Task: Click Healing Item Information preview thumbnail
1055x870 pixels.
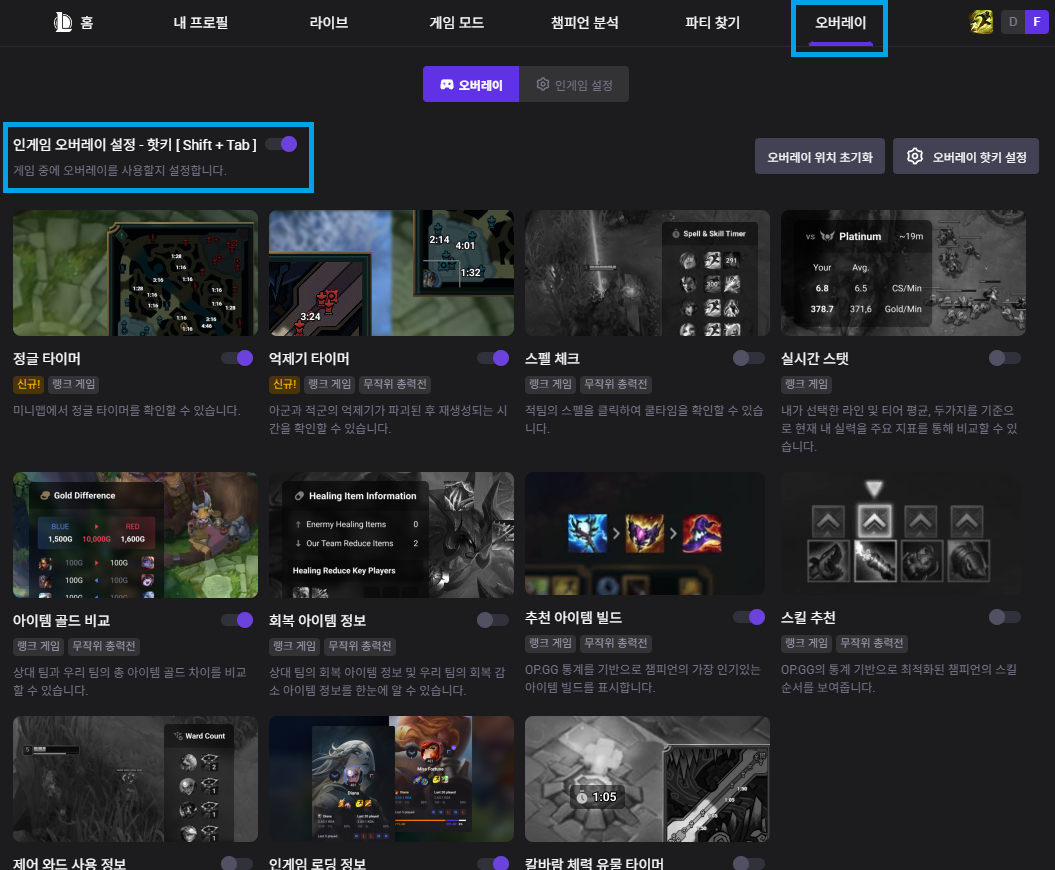Action: tap(392, 535)
